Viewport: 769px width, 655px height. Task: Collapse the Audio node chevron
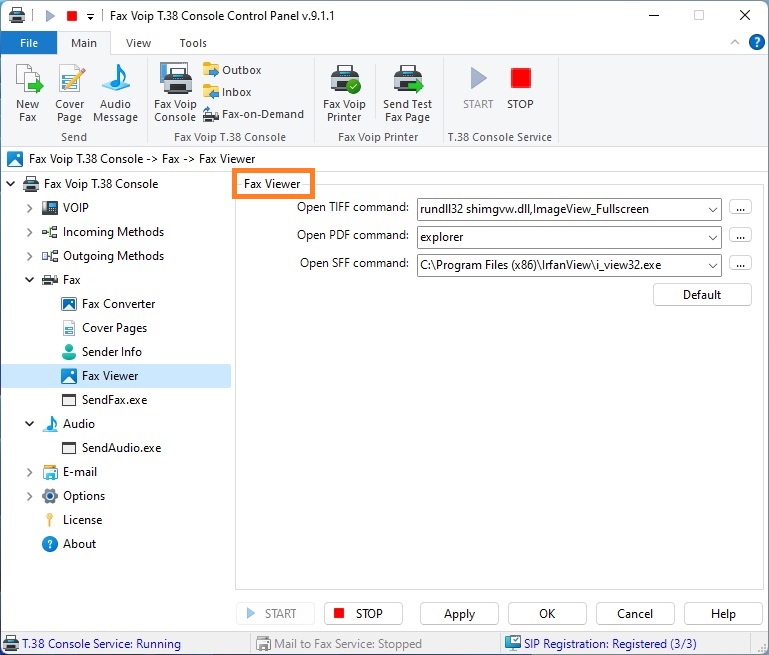pos(29,424)
